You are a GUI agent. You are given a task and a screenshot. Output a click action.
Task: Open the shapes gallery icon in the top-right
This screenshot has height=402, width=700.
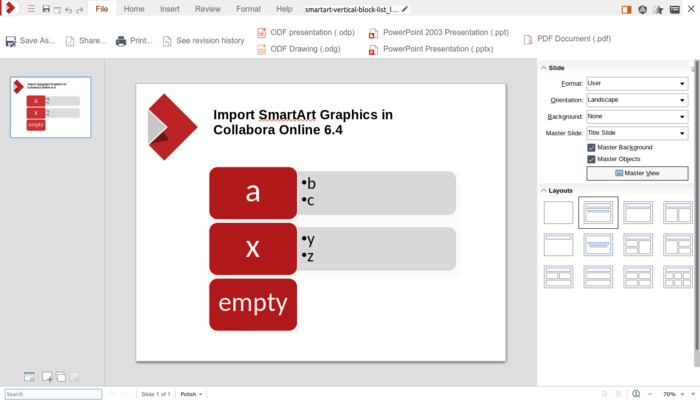[642, 9]
